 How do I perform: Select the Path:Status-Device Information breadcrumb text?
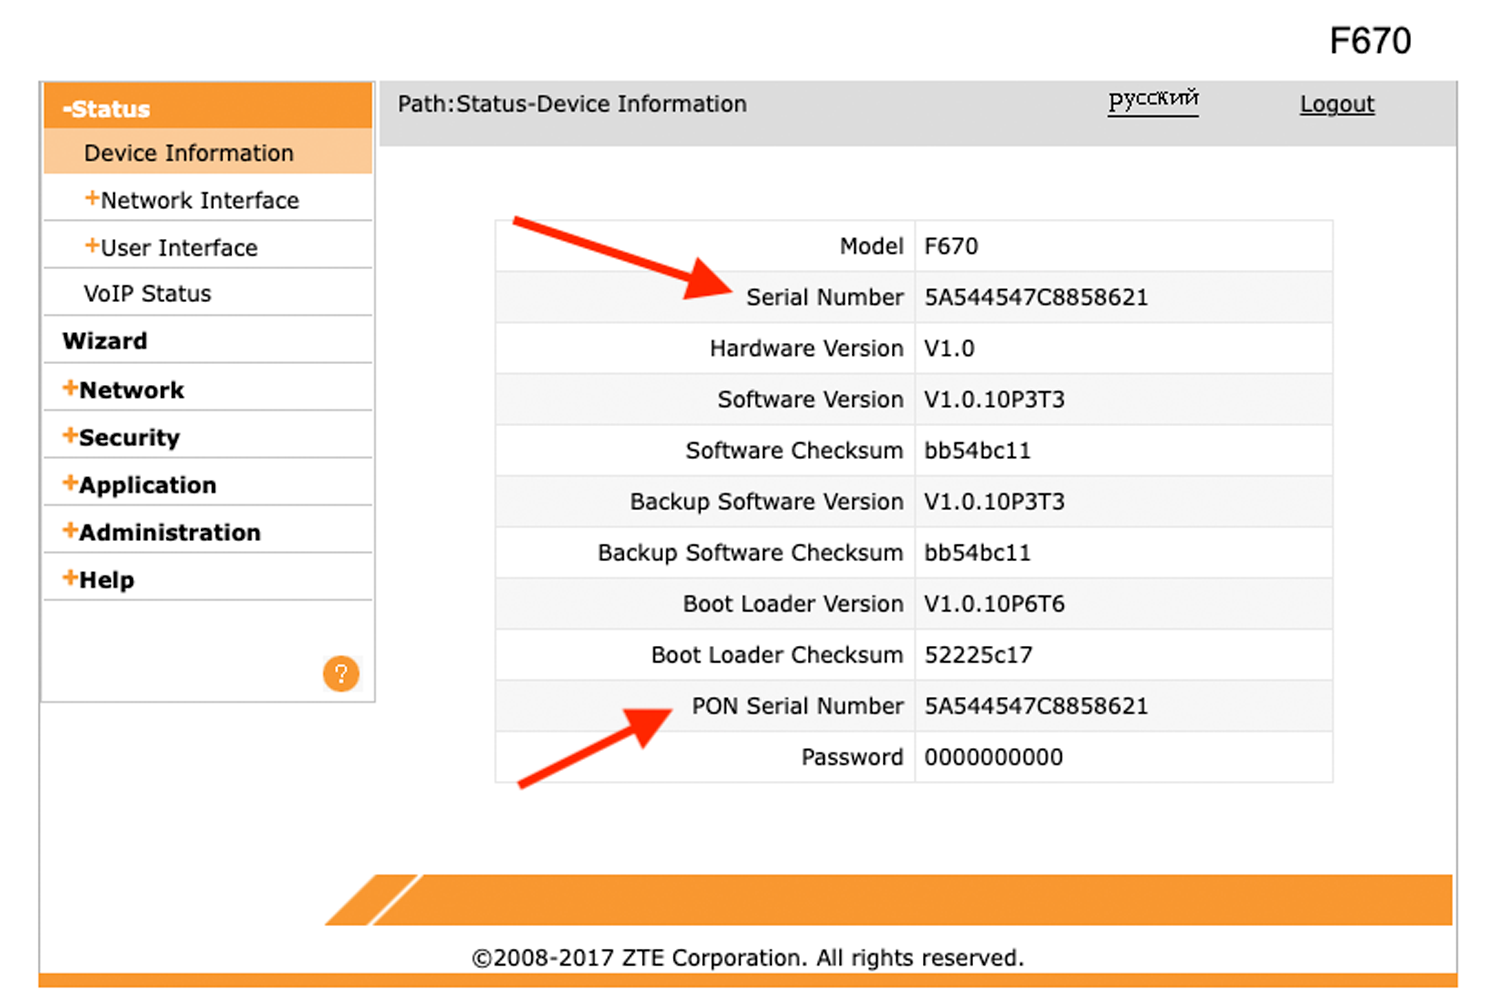point(572,104)
